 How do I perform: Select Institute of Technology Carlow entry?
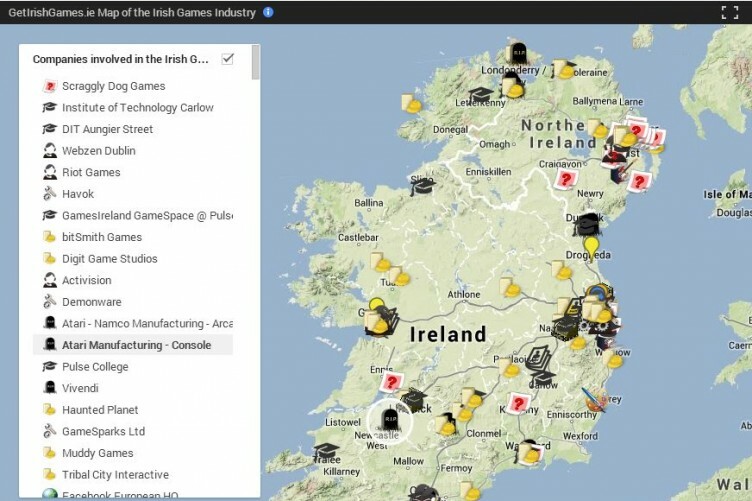tap(137, 108)
